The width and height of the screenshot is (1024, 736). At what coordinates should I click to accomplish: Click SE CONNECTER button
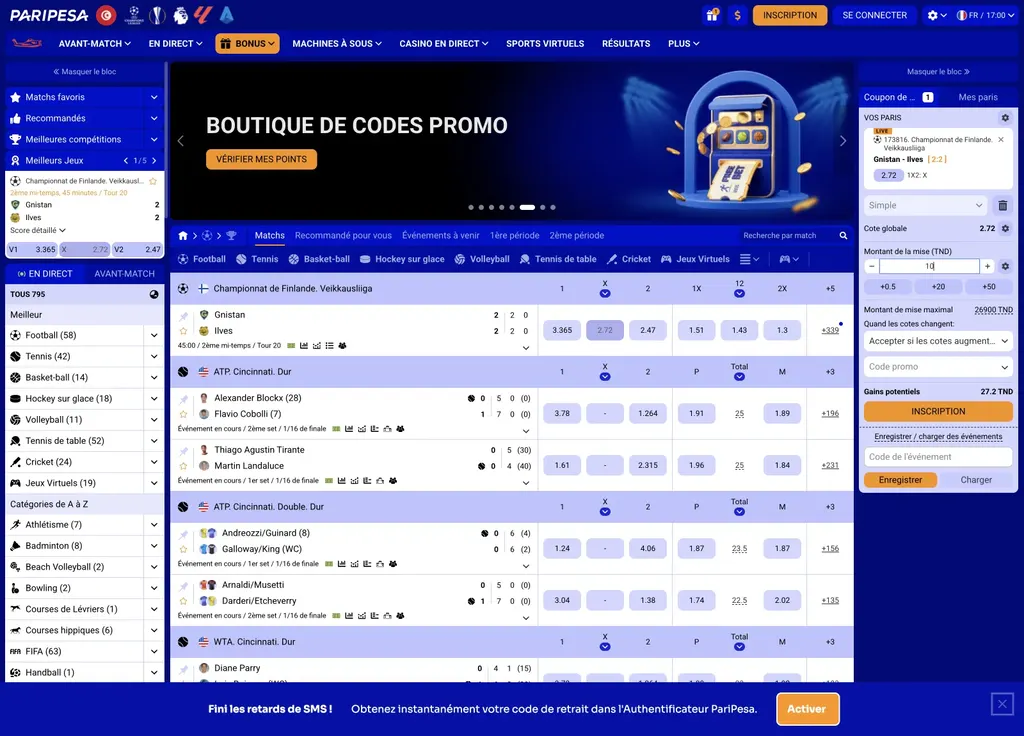pyautogui.click(x=874, y=15)
